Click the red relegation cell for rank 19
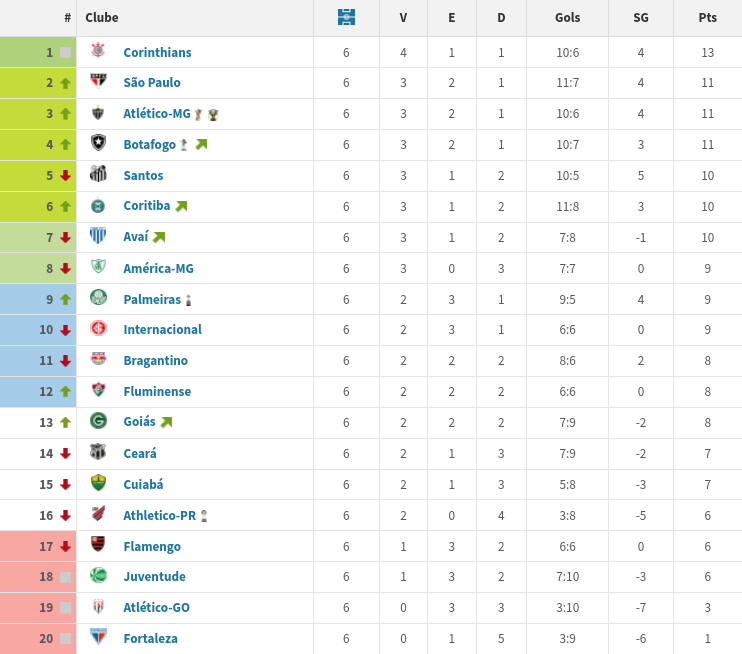The height and width of the screenshot is (654, 742). pos(38,608)
